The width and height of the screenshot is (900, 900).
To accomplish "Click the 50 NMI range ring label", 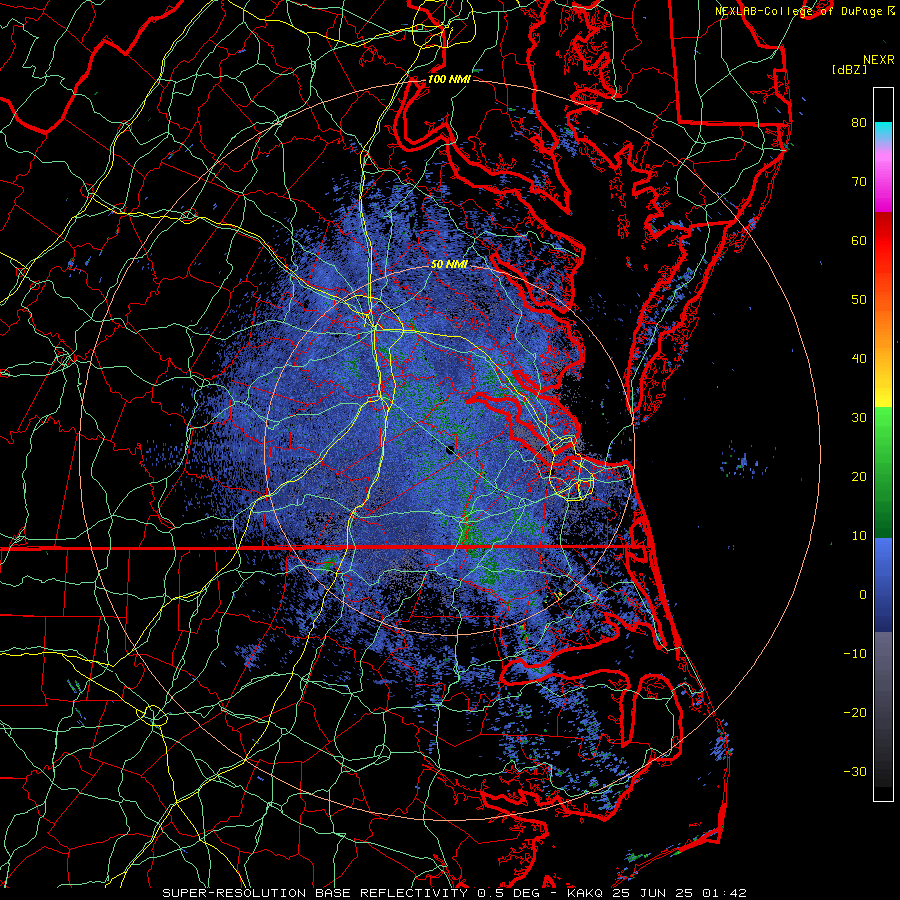I will click(x=449, y=264).
